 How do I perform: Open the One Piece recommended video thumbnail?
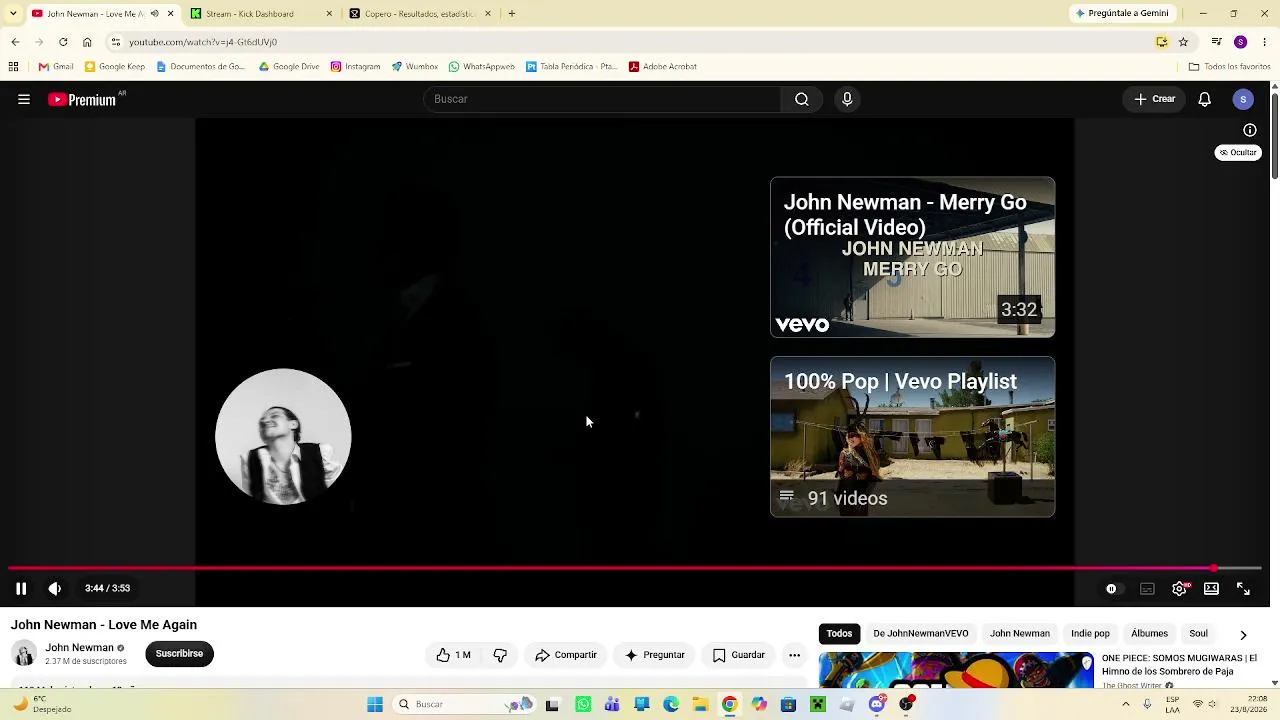click(x=956, y=671)
